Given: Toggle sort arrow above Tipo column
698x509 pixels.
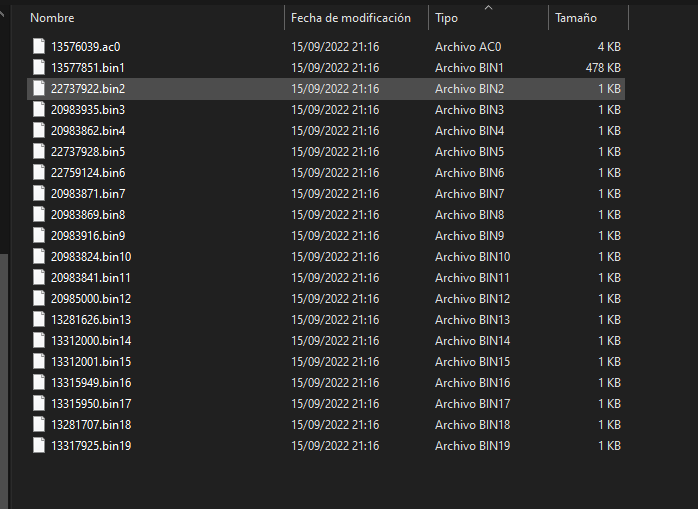Looking at the screenshot, I should (x=488, y=8).
